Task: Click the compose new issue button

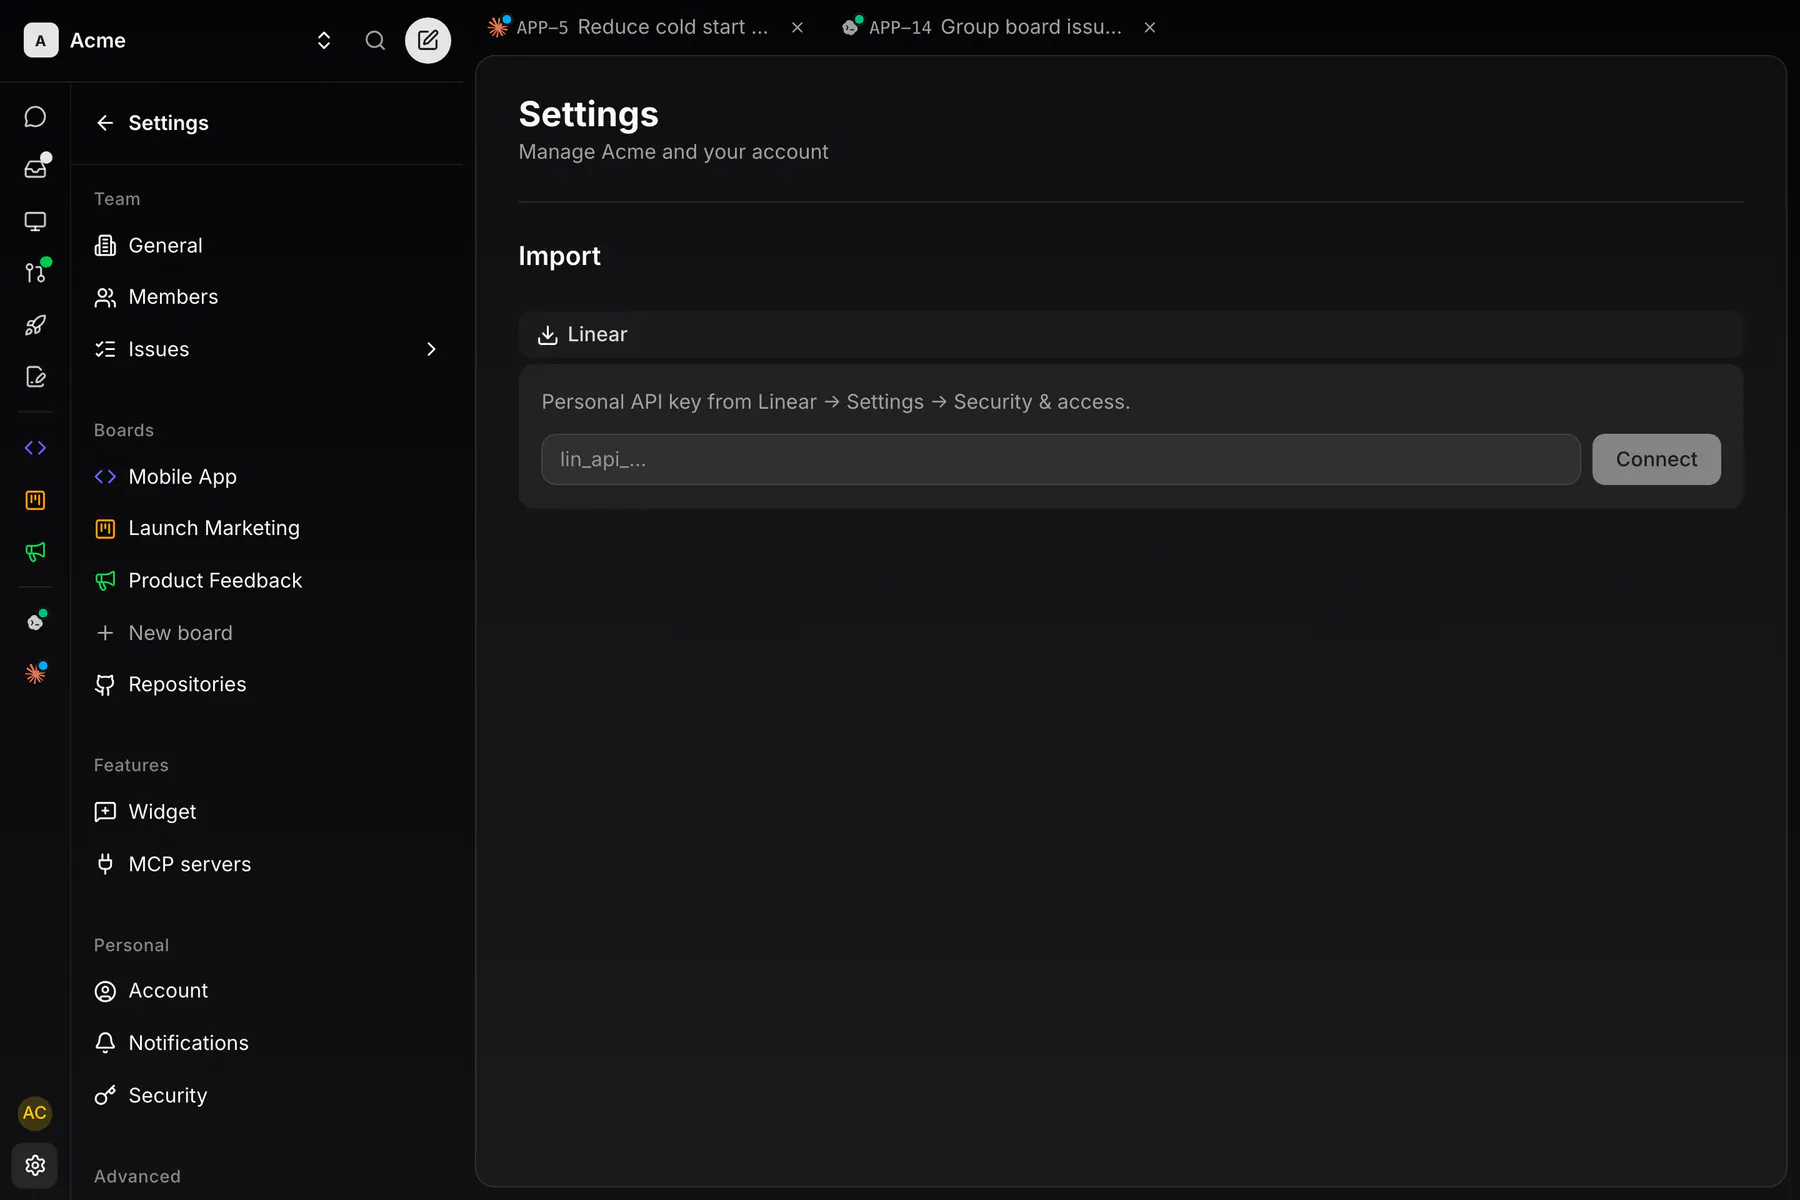Action: pyautogui.click(x=428, y=40)
